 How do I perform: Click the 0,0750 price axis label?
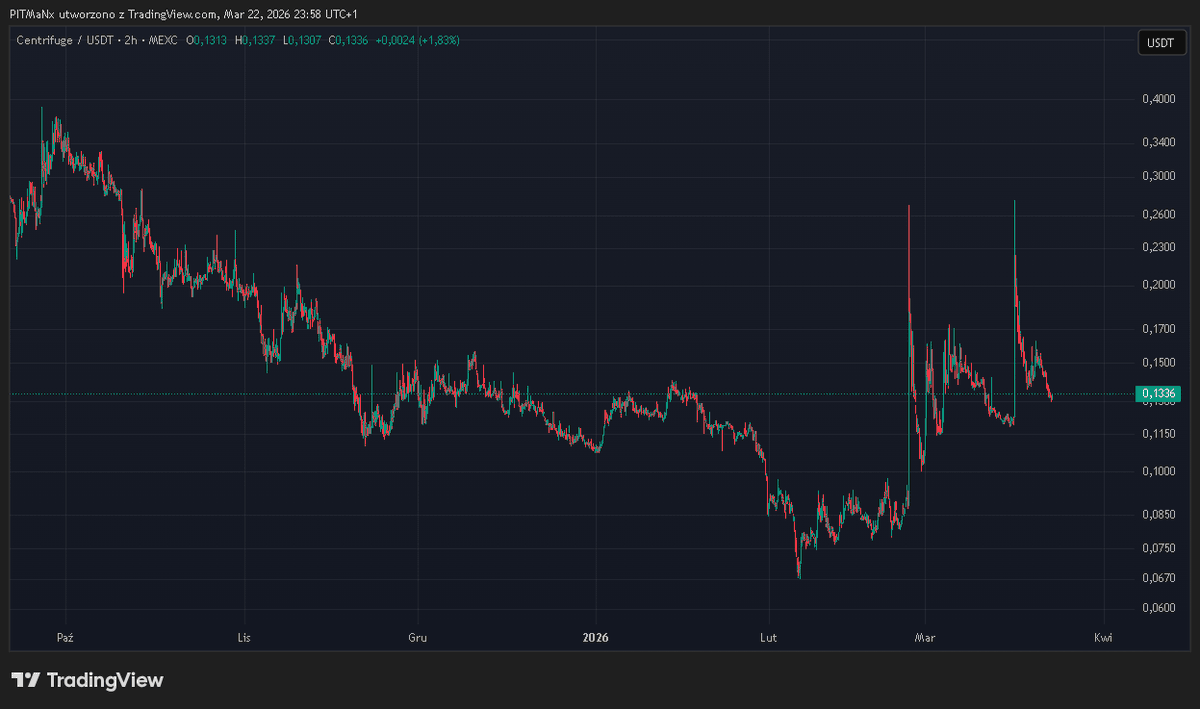[1159, 548]
